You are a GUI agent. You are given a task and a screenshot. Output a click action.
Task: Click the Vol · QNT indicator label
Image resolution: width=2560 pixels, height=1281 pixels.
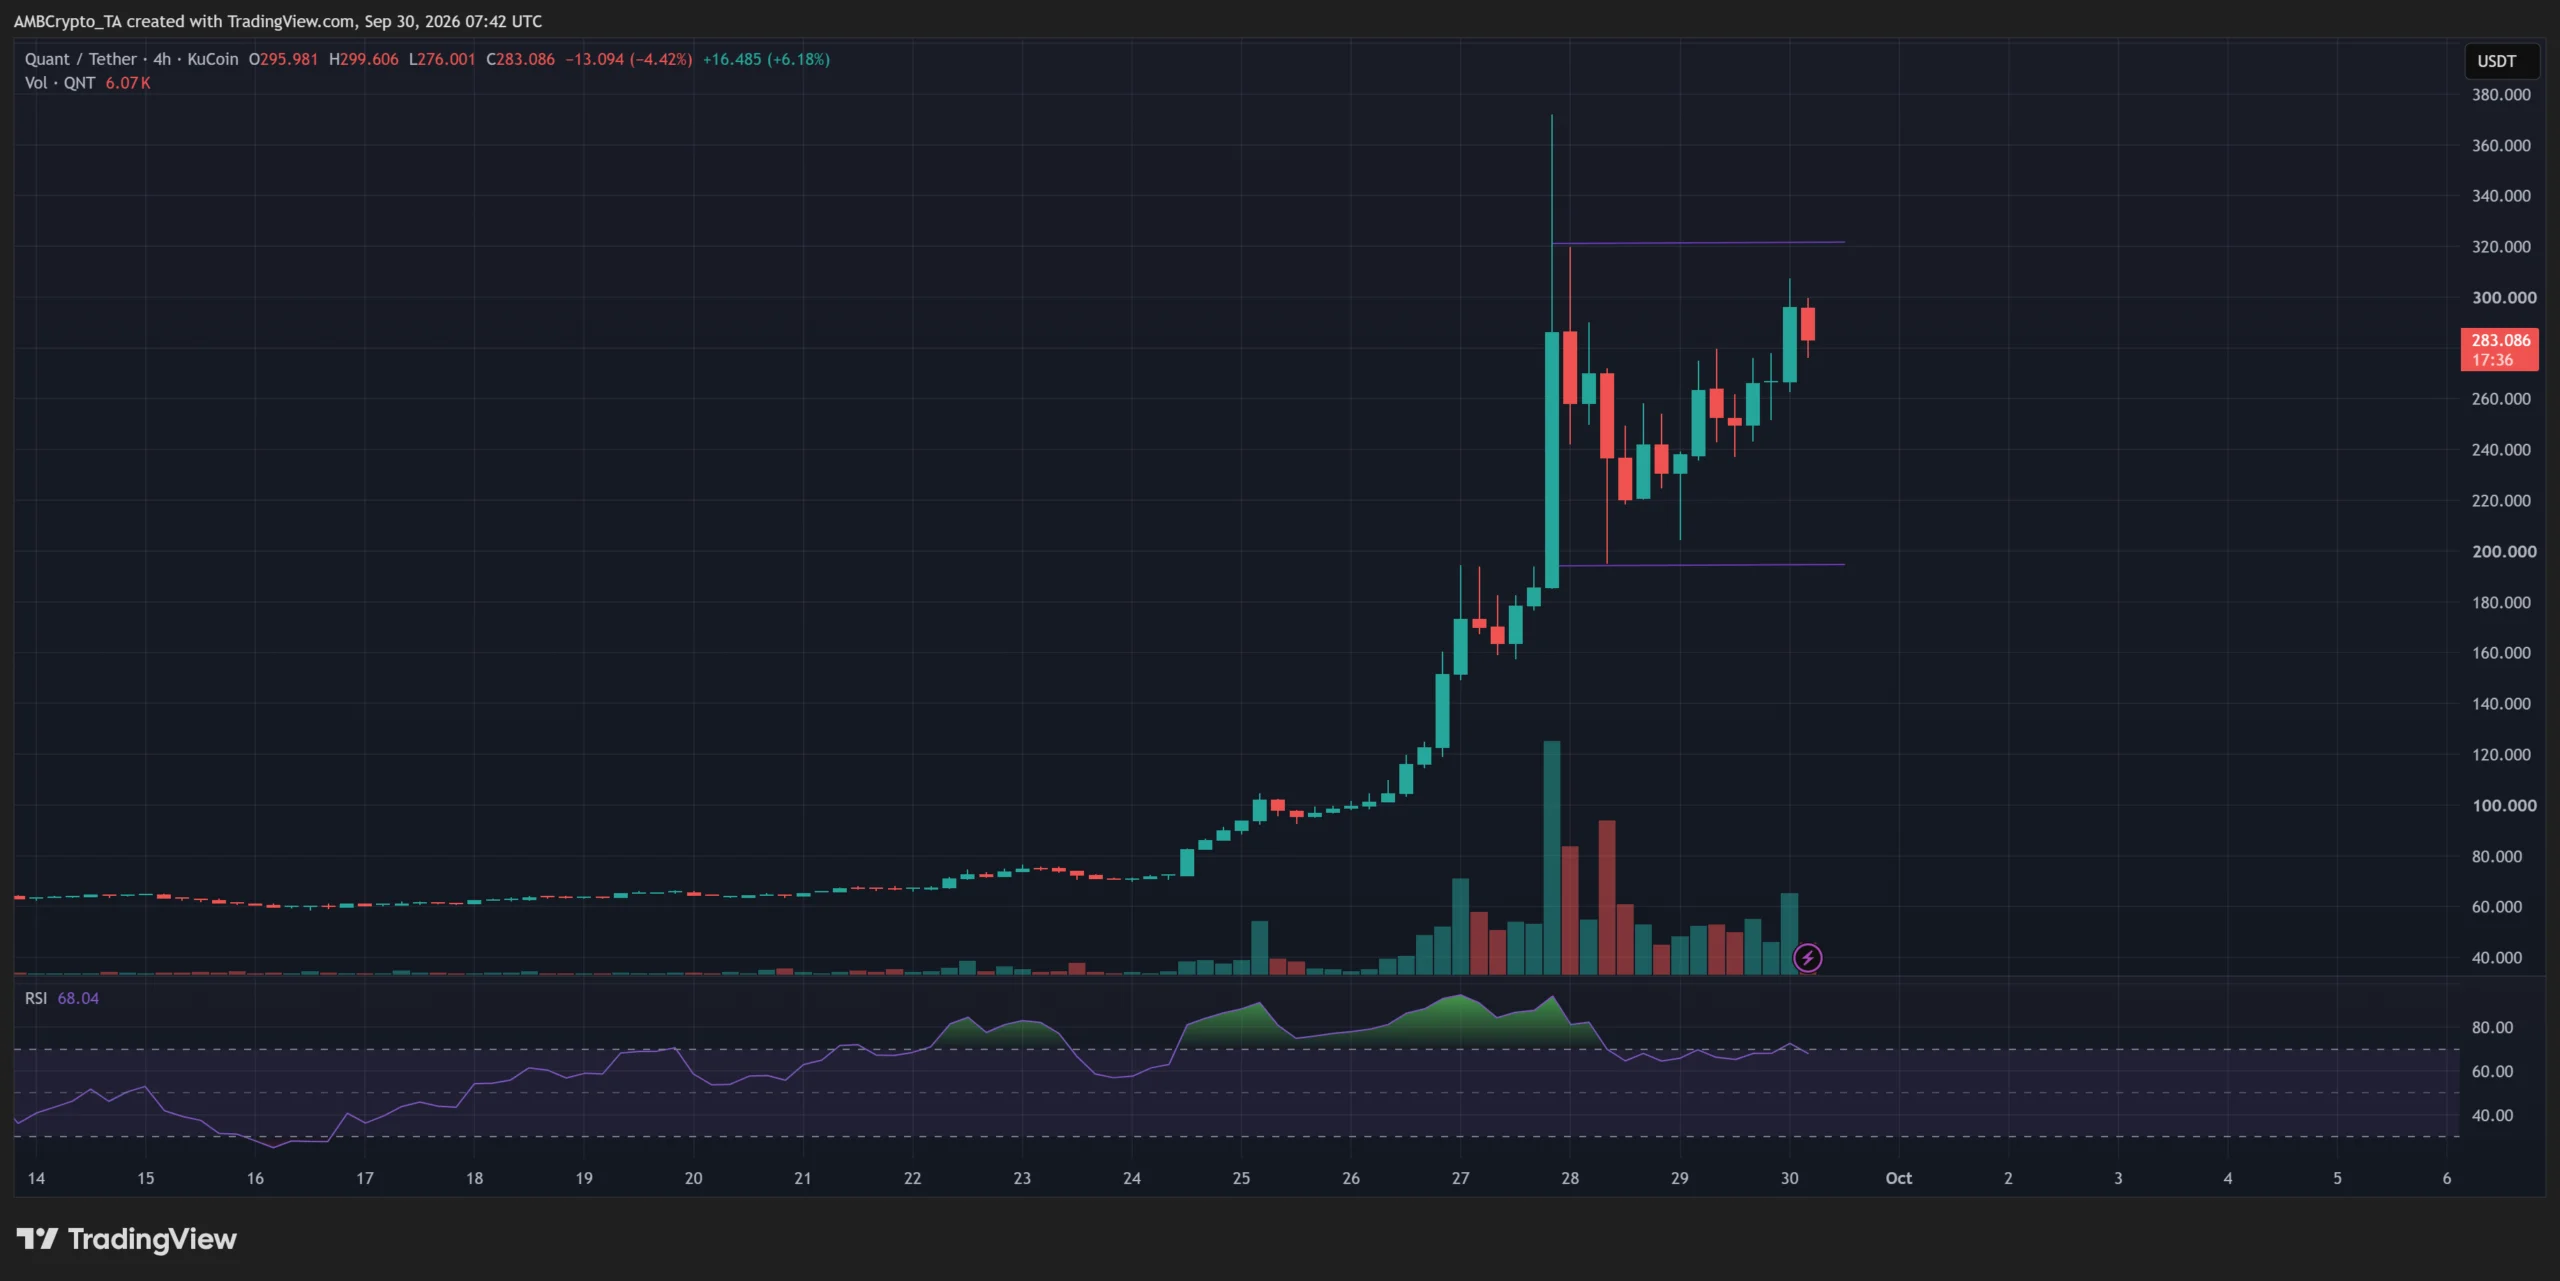[60, 83]
